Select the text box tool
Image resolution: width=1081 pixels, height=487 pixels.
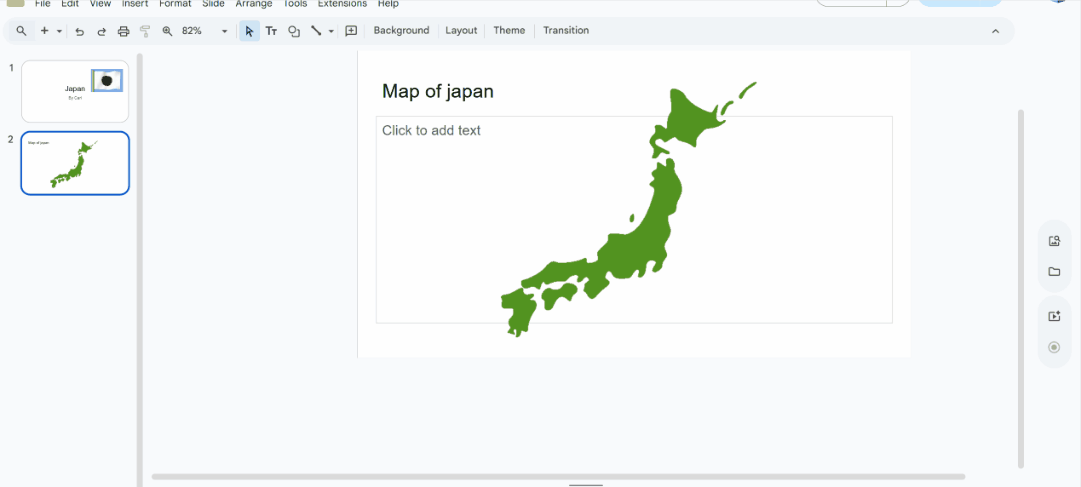pos(272,31)
